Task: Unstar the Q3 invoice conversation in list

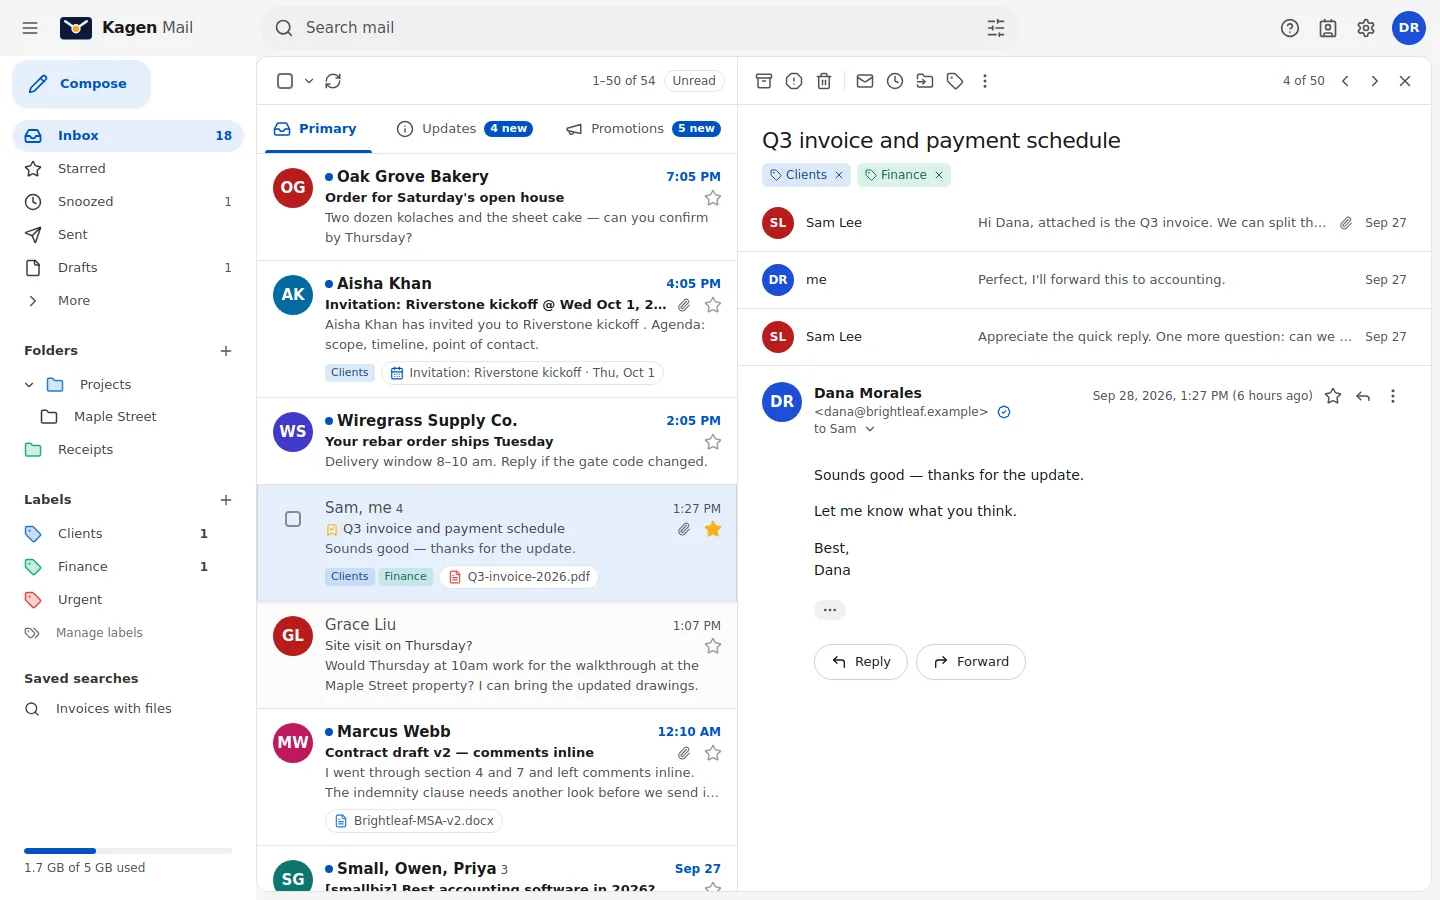Action: (713, 529)
